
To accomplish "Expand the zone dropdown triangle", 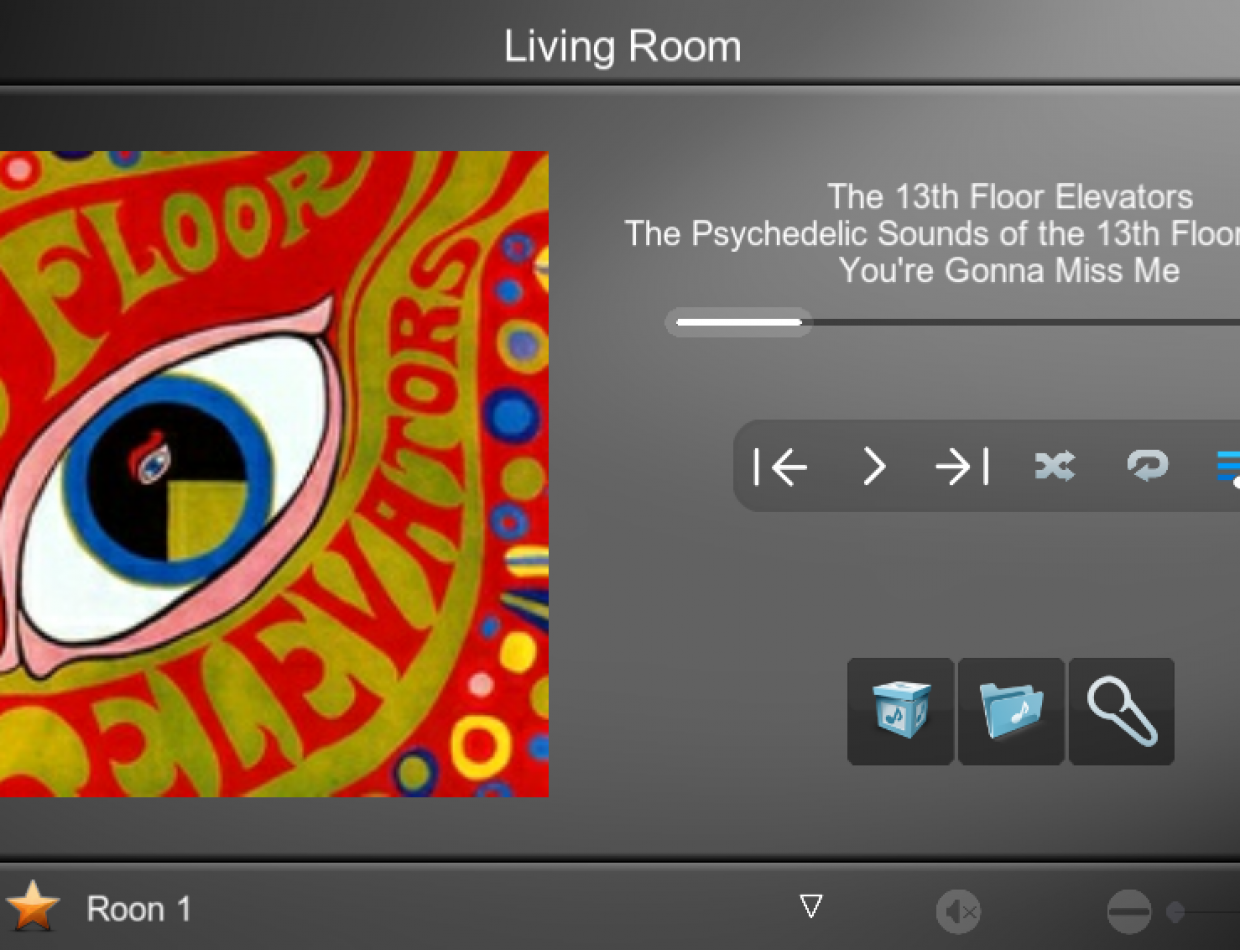I will point(811,907).
